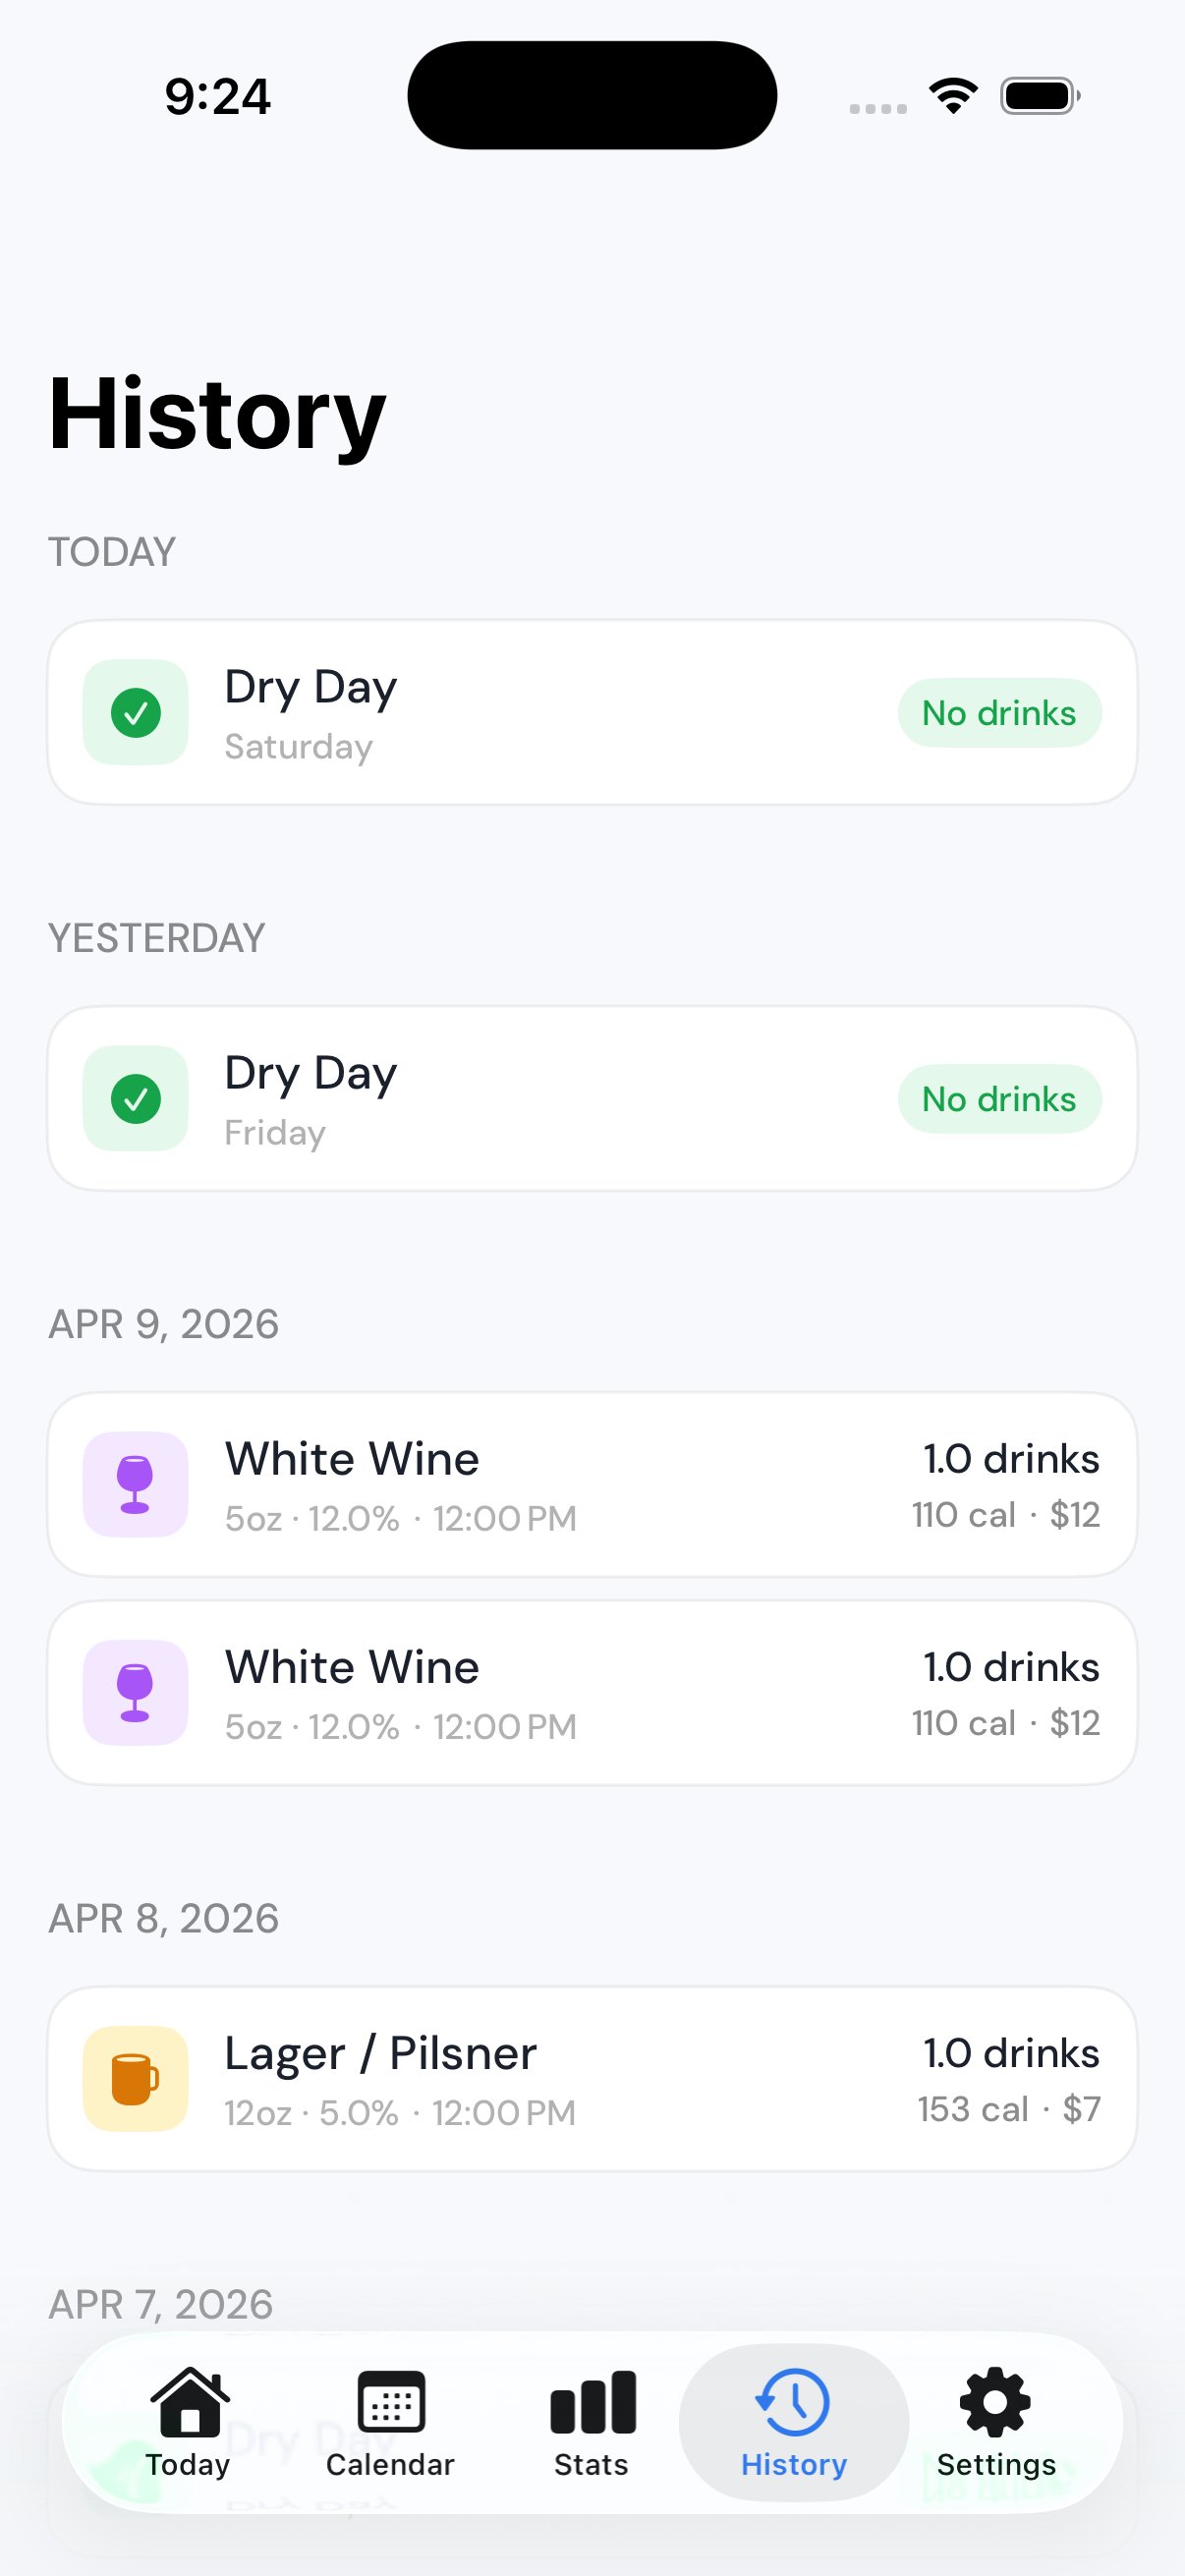The width and height of the screenshot is (1185, 2576).
Task: Tap the second White Wine glass icon
Action: click(135, 1693)
